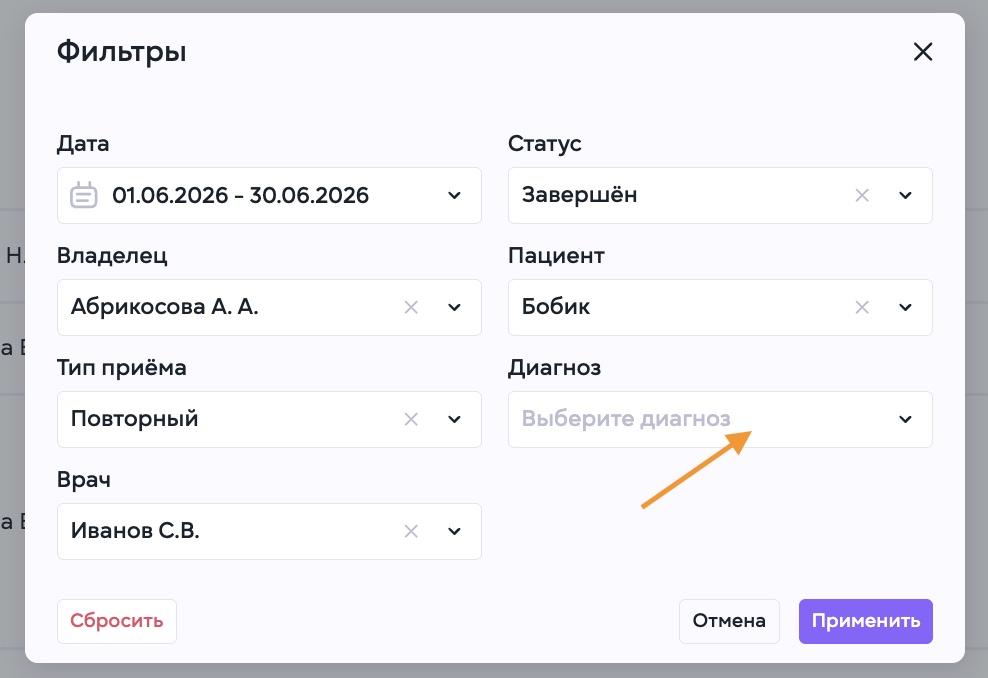The height and width of the screenshot is (678, 988).
Task: Click the date range 01.06.2026 - 30.06.2026
Action: pyautogui.click(x=240, y=195)
